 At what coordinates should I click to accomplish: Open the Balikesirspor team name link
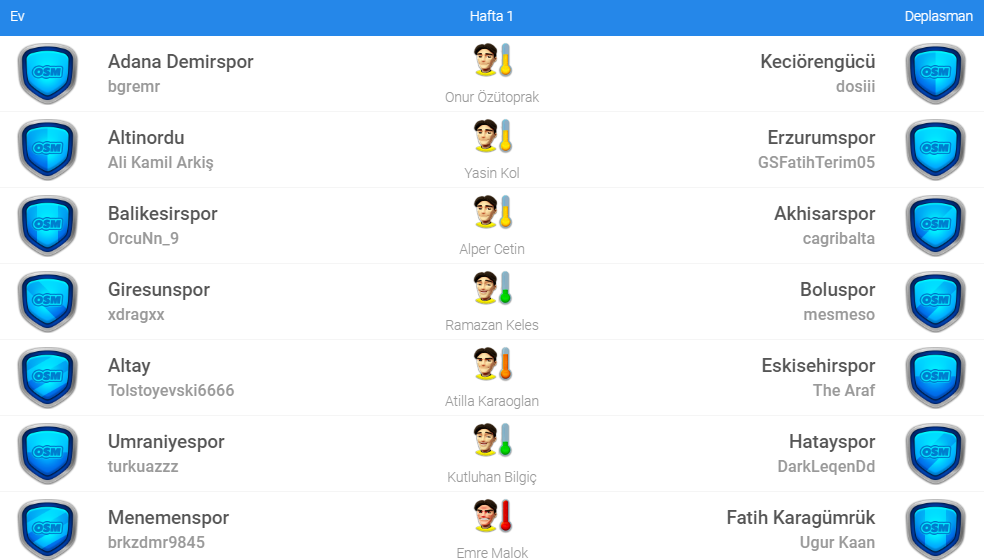tap(162, 214)
